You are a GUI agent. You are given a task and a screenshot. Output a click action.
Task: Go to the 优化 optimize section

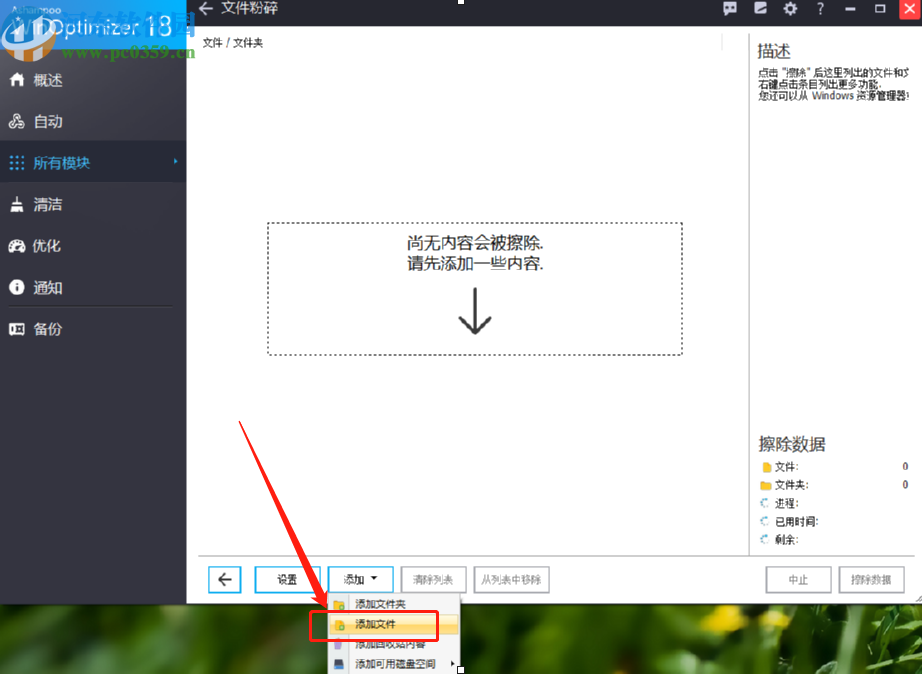coord(93,246)
